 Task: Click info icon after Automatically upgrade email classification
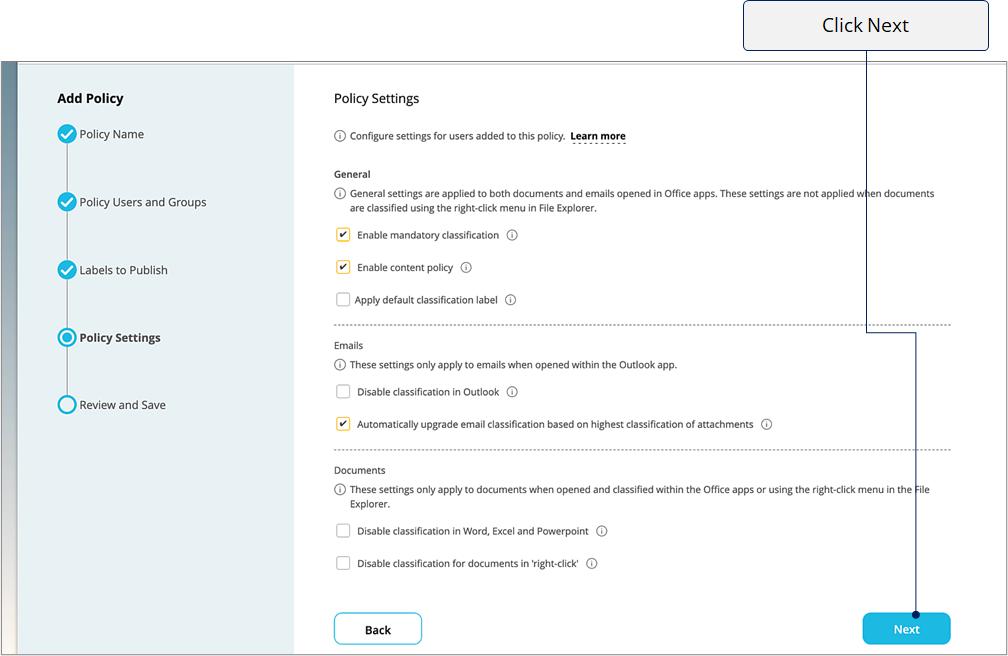click(x=766, y=424)
